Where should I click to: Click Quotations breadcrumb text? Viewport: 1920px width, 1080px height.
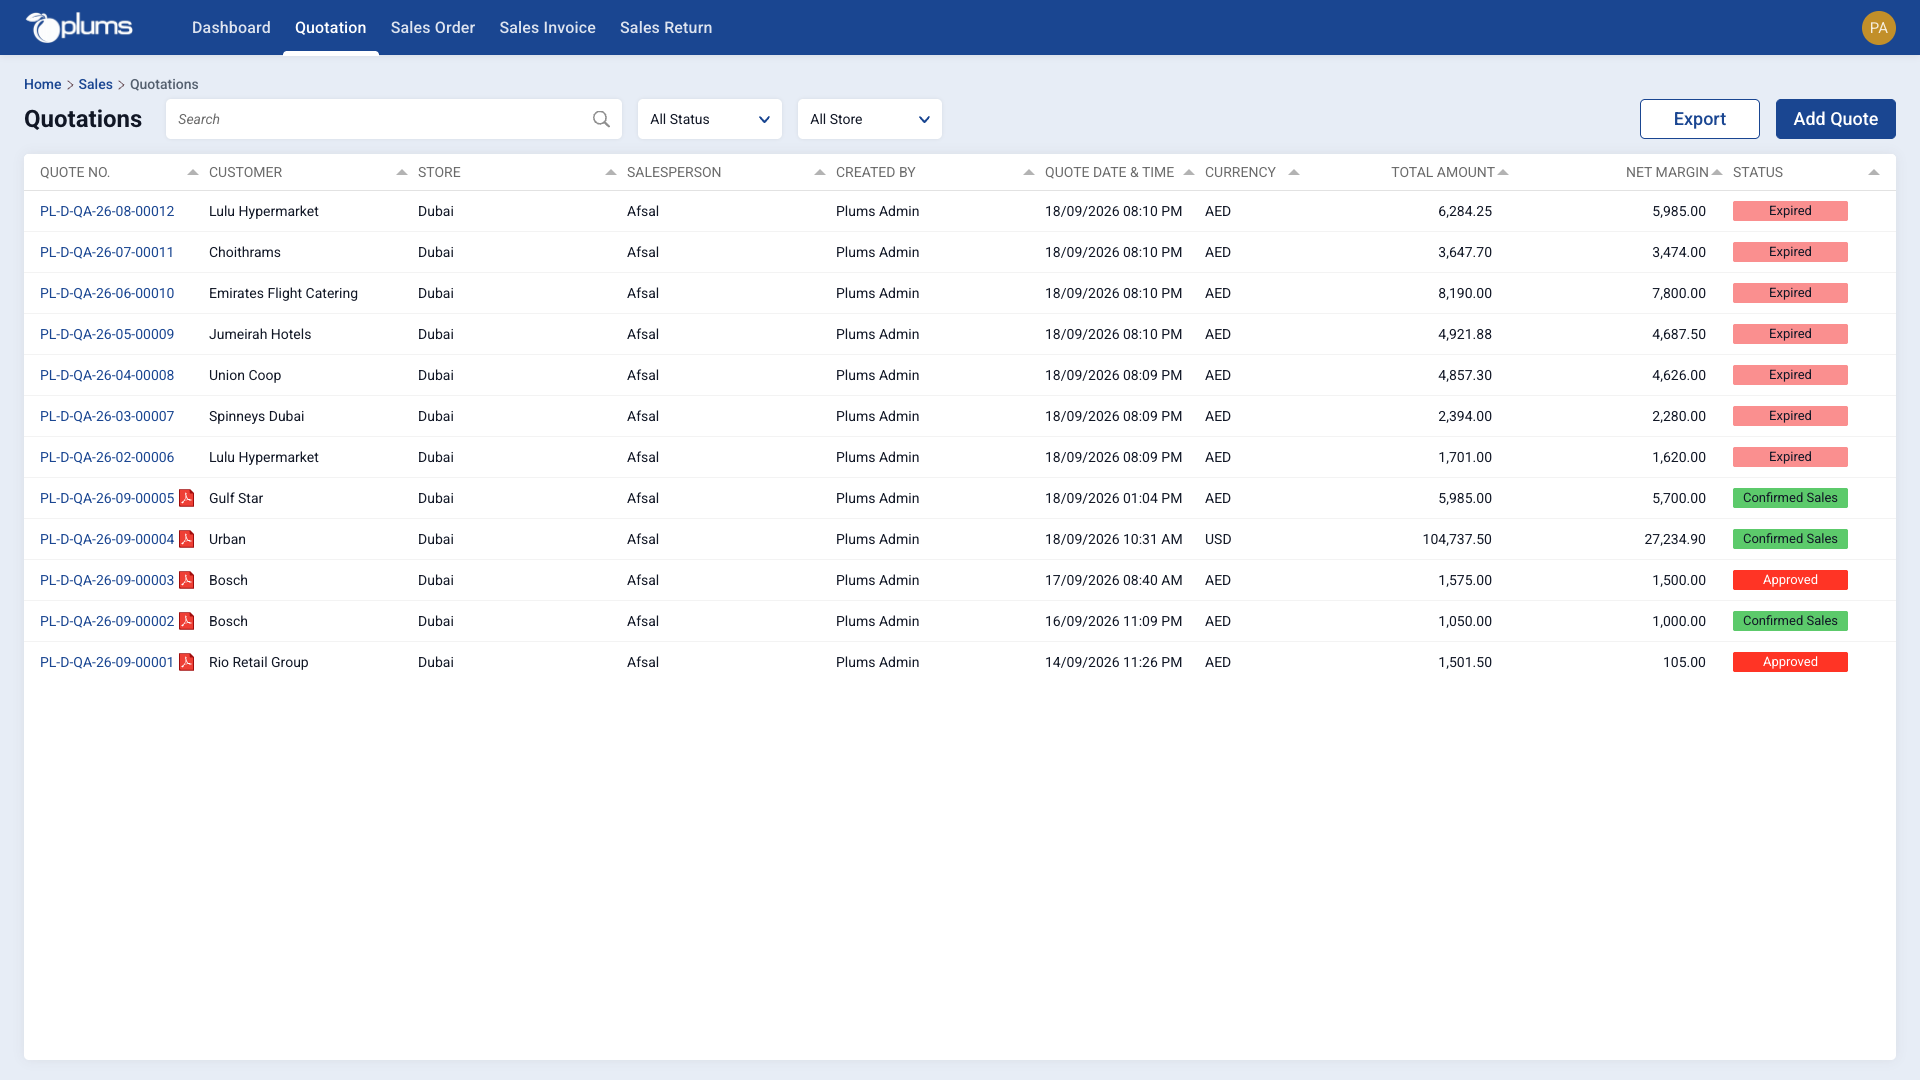pyautogui.click(x=164, y=84)
